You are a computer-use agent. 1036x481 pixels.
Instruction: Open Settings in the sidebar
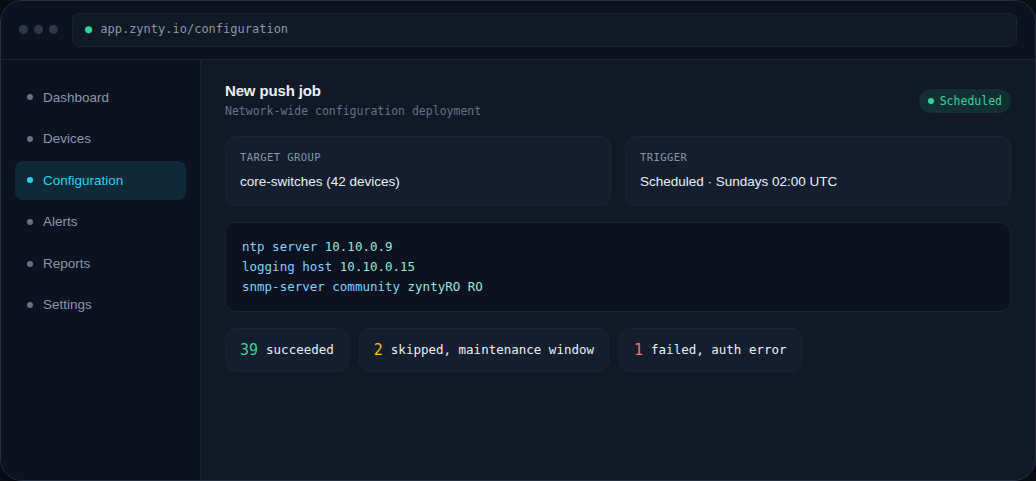[100, 305]
